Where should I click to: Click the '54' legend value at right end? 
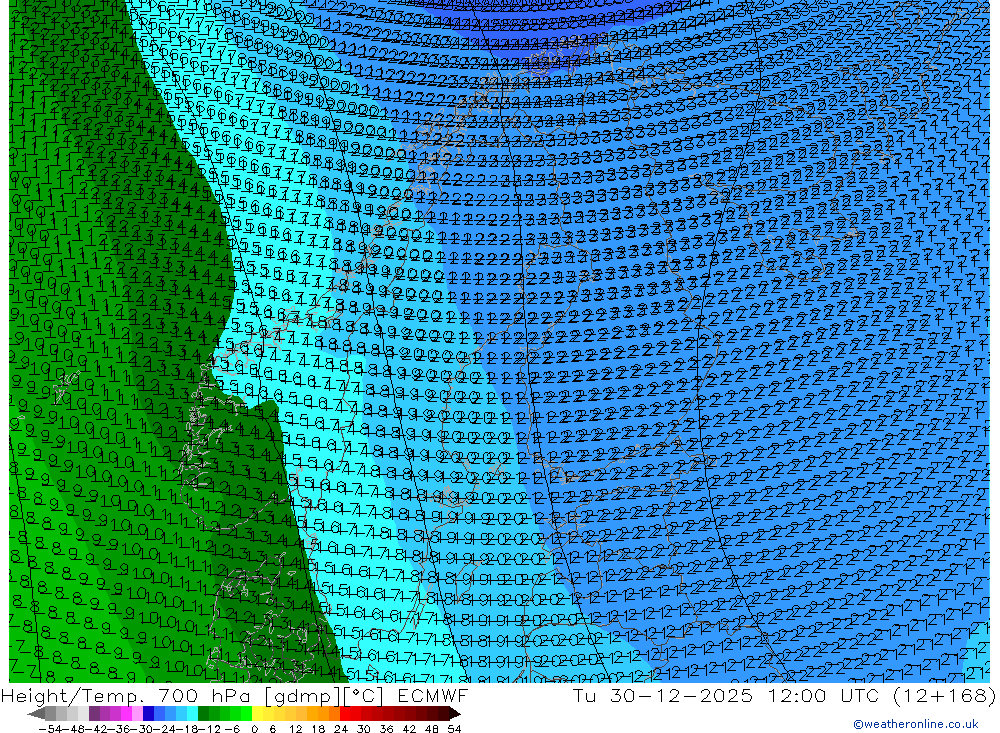coord(454,729)
